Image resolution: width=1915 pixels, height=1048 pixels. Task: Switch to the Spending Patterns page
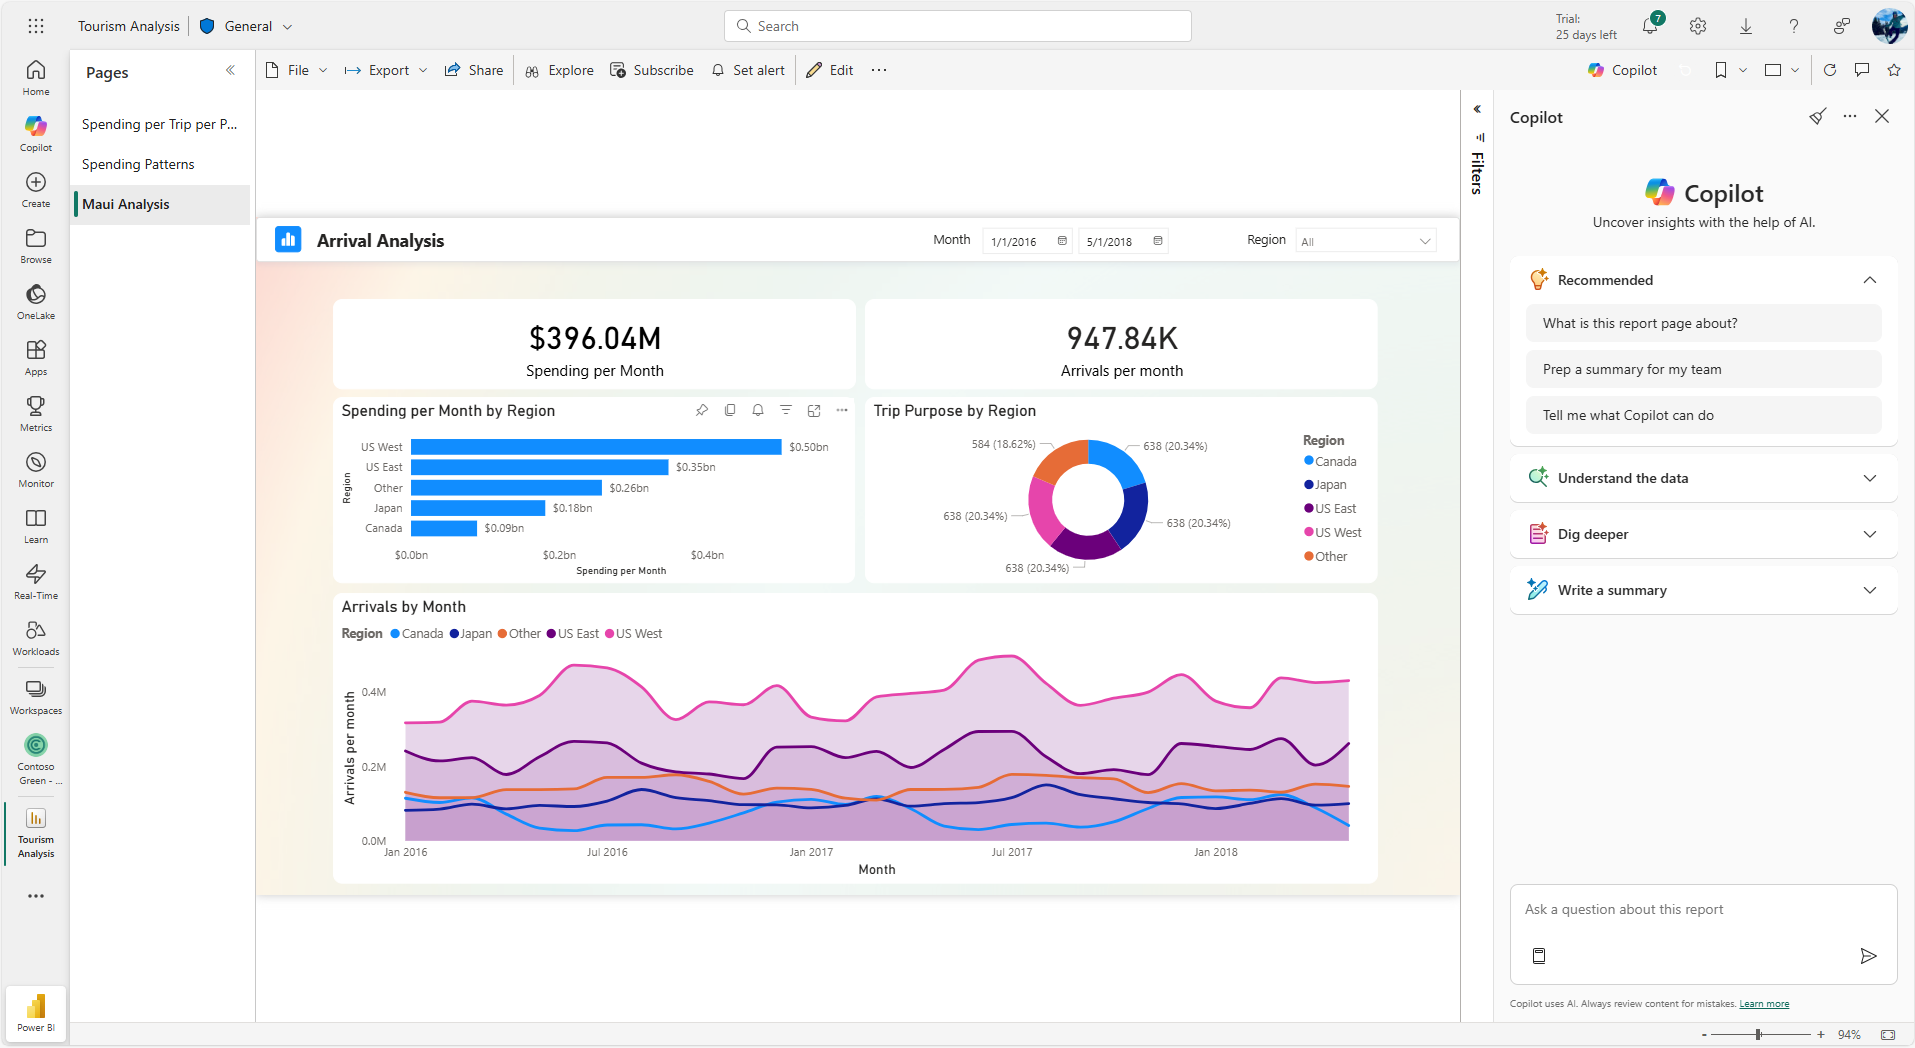[x=138, y=164]
